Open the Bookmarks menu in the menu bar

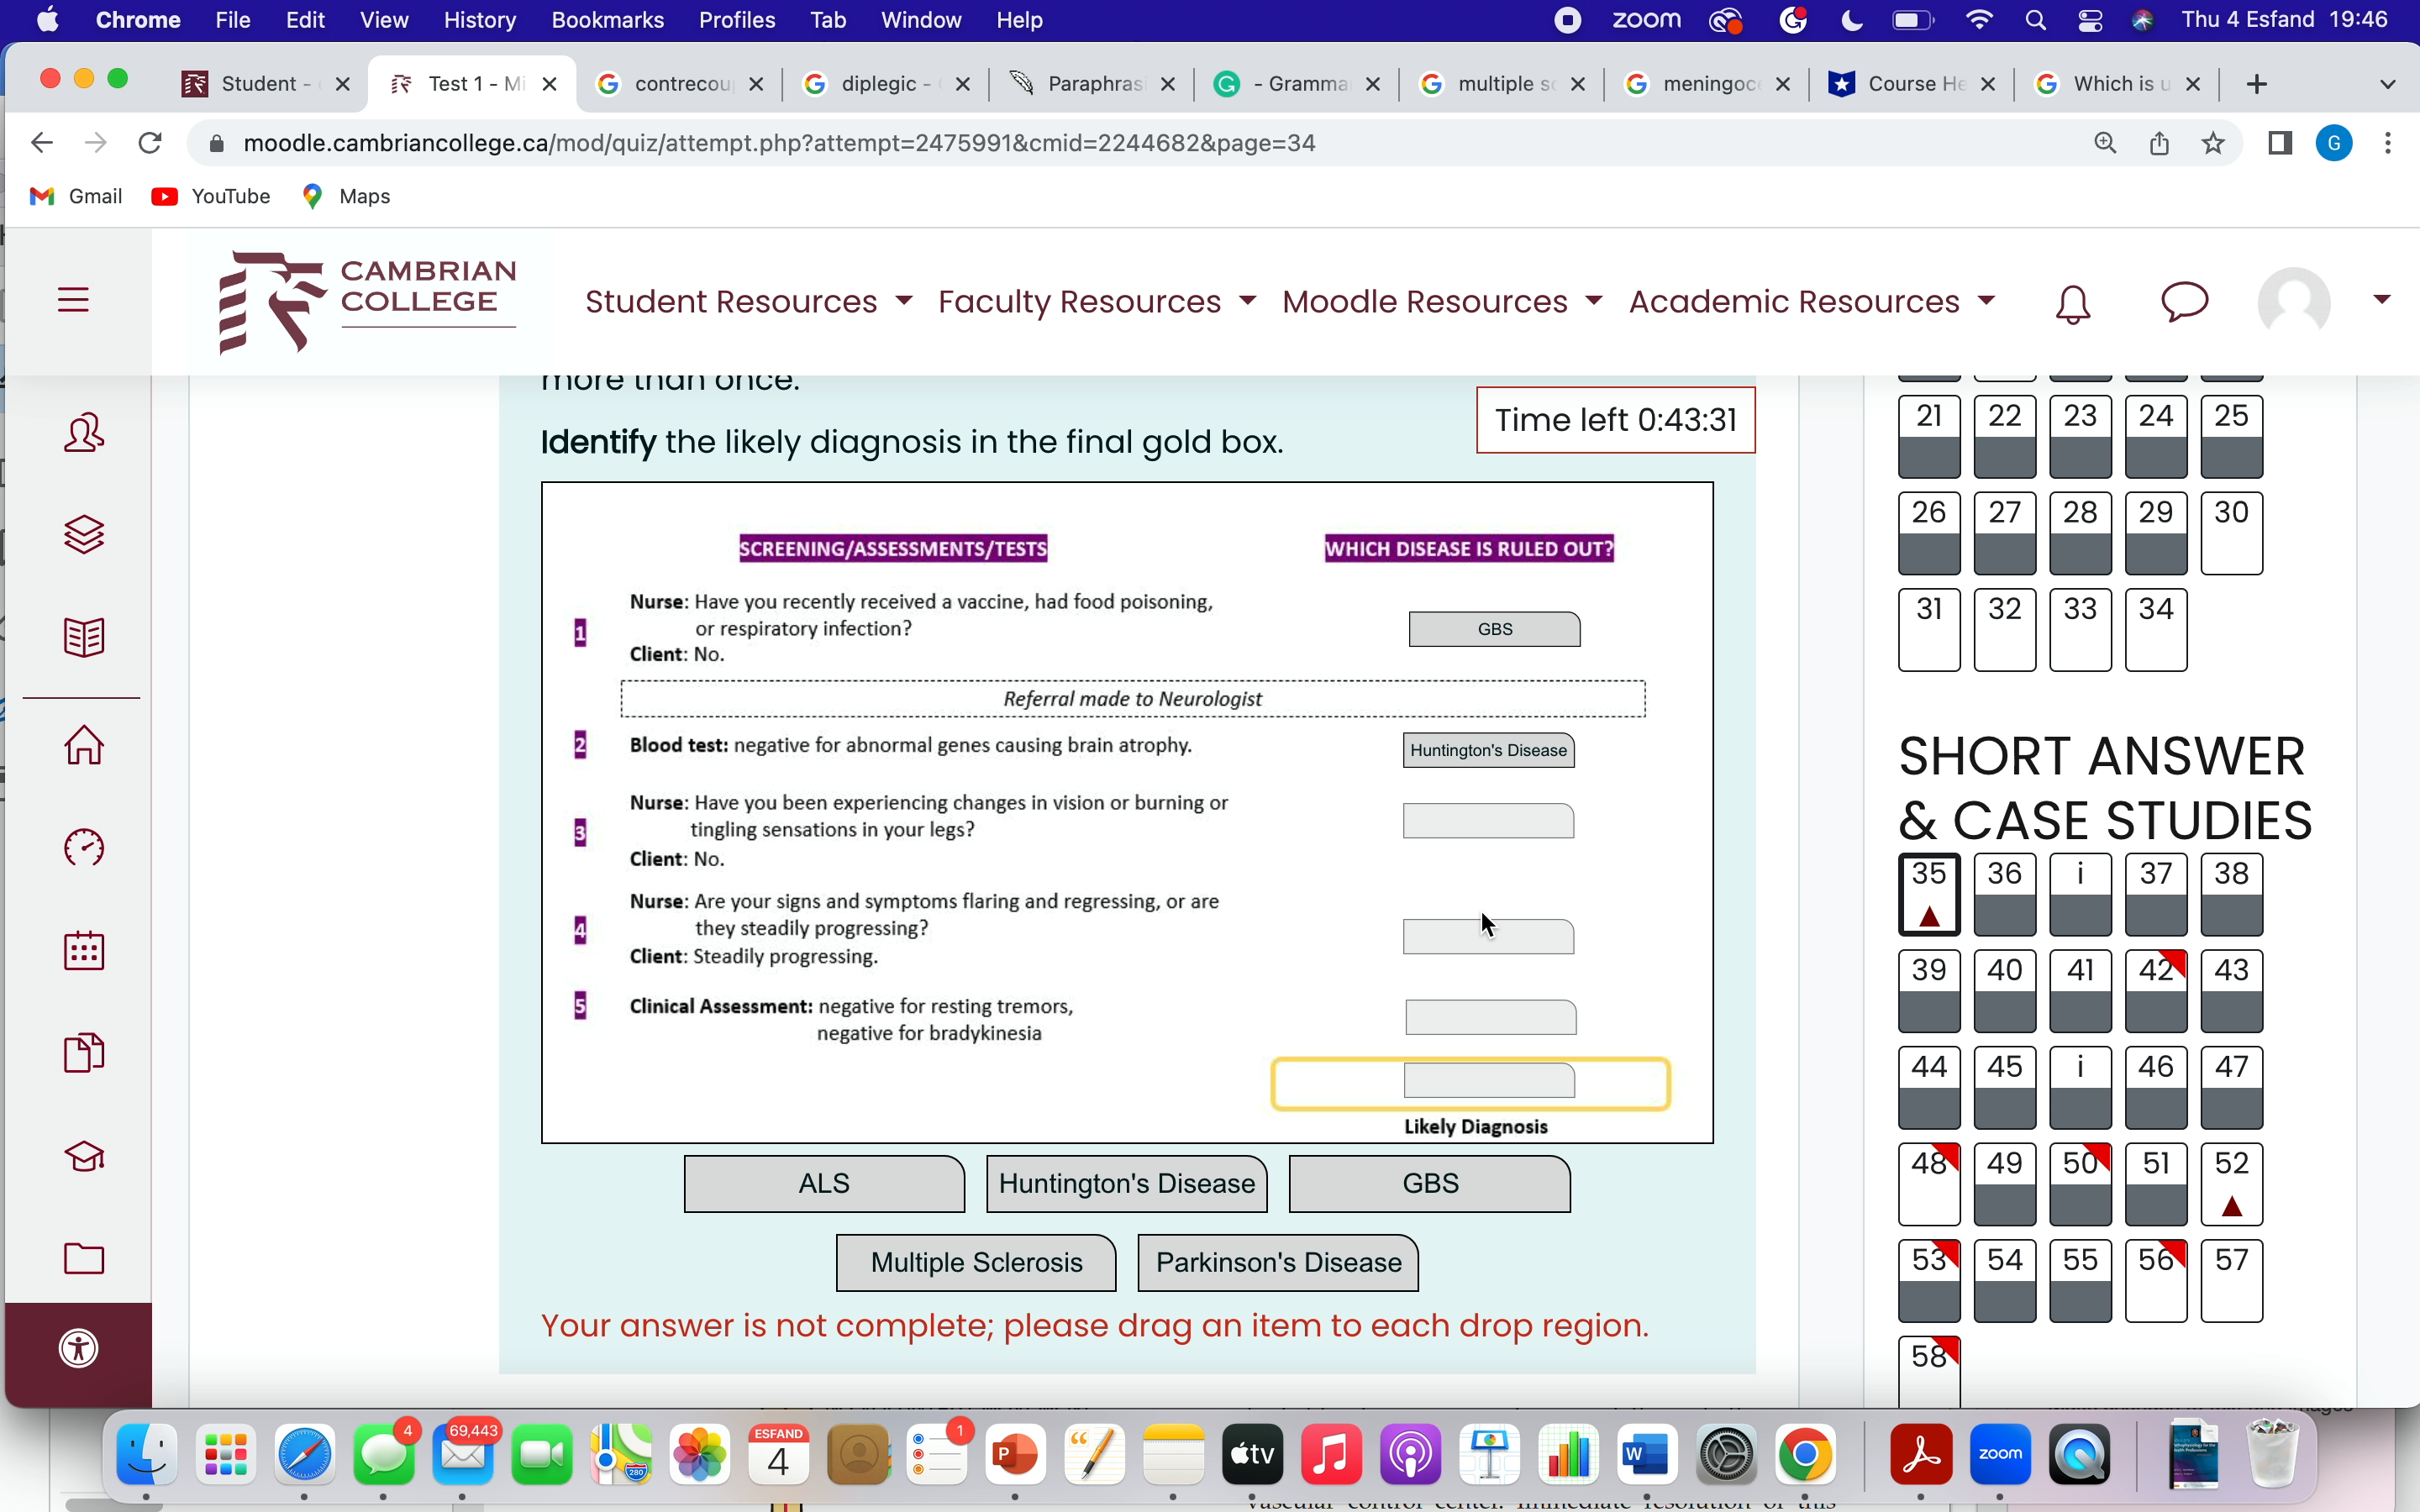607,19
